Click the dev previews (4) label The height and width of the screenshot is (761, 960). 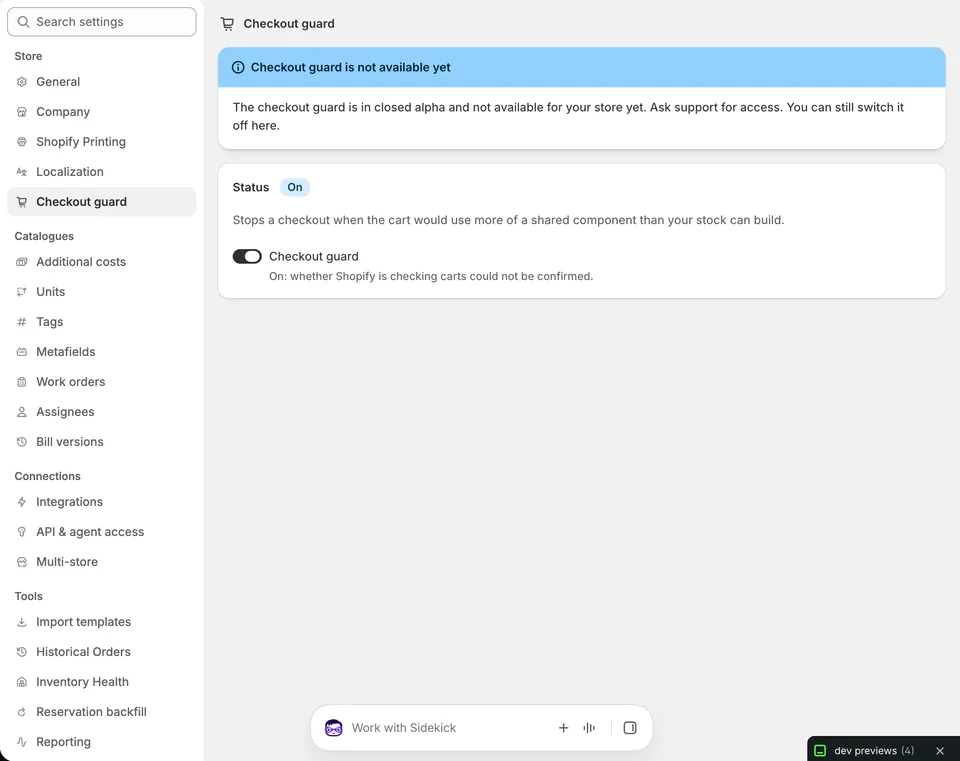coord(874,751)
